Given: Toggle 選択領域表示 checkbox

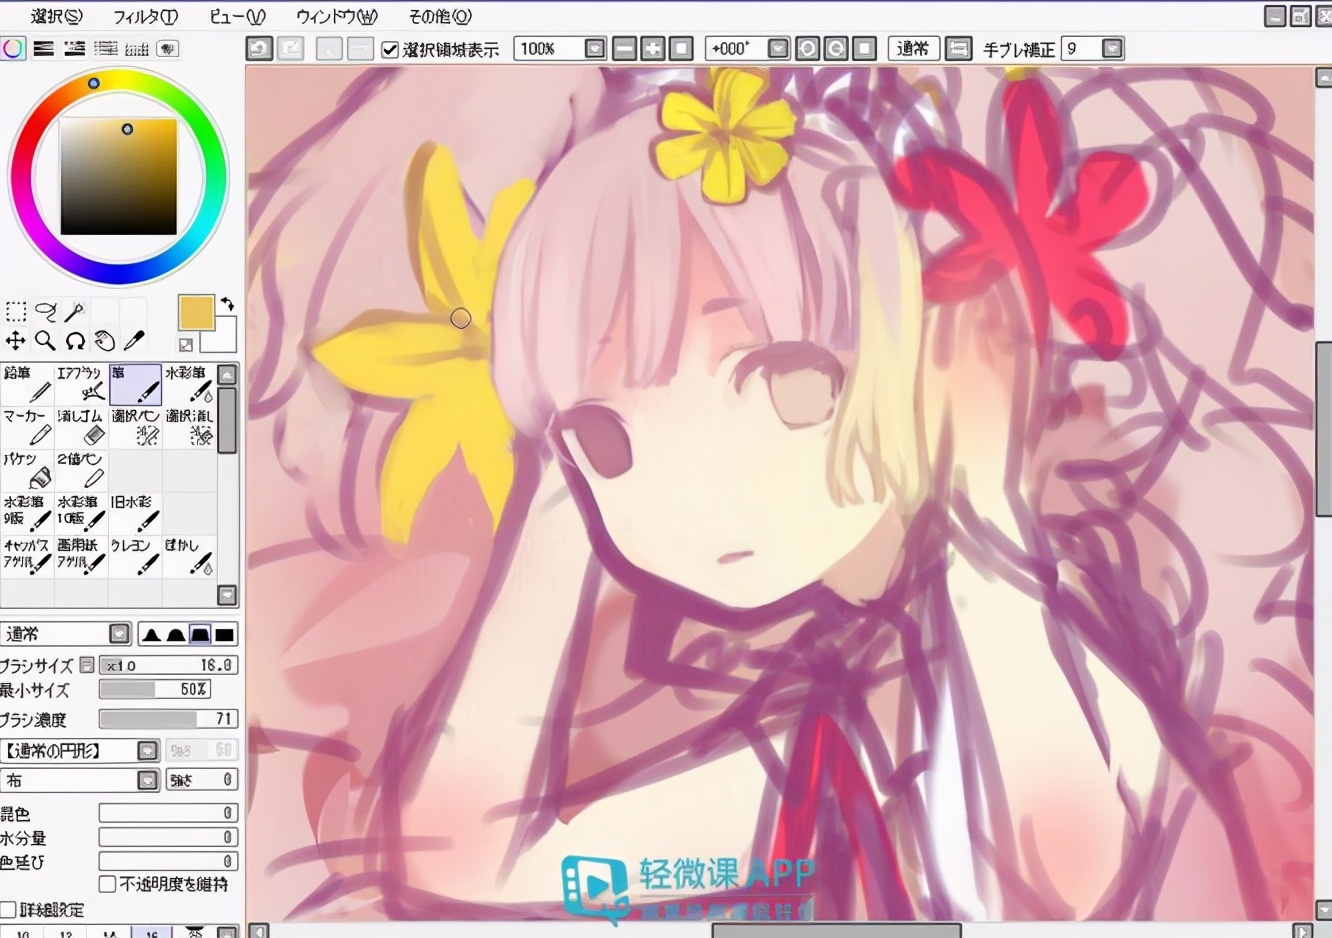Looking at the screenshot, I should pos(390,49).
